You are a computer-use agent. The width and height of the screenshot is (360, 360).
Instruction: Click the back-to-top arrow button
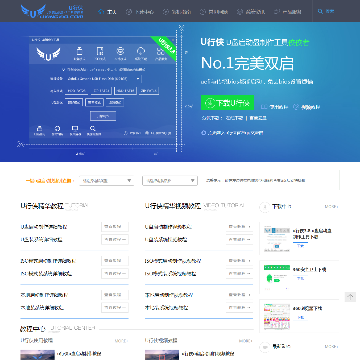[x=350, y=297]
